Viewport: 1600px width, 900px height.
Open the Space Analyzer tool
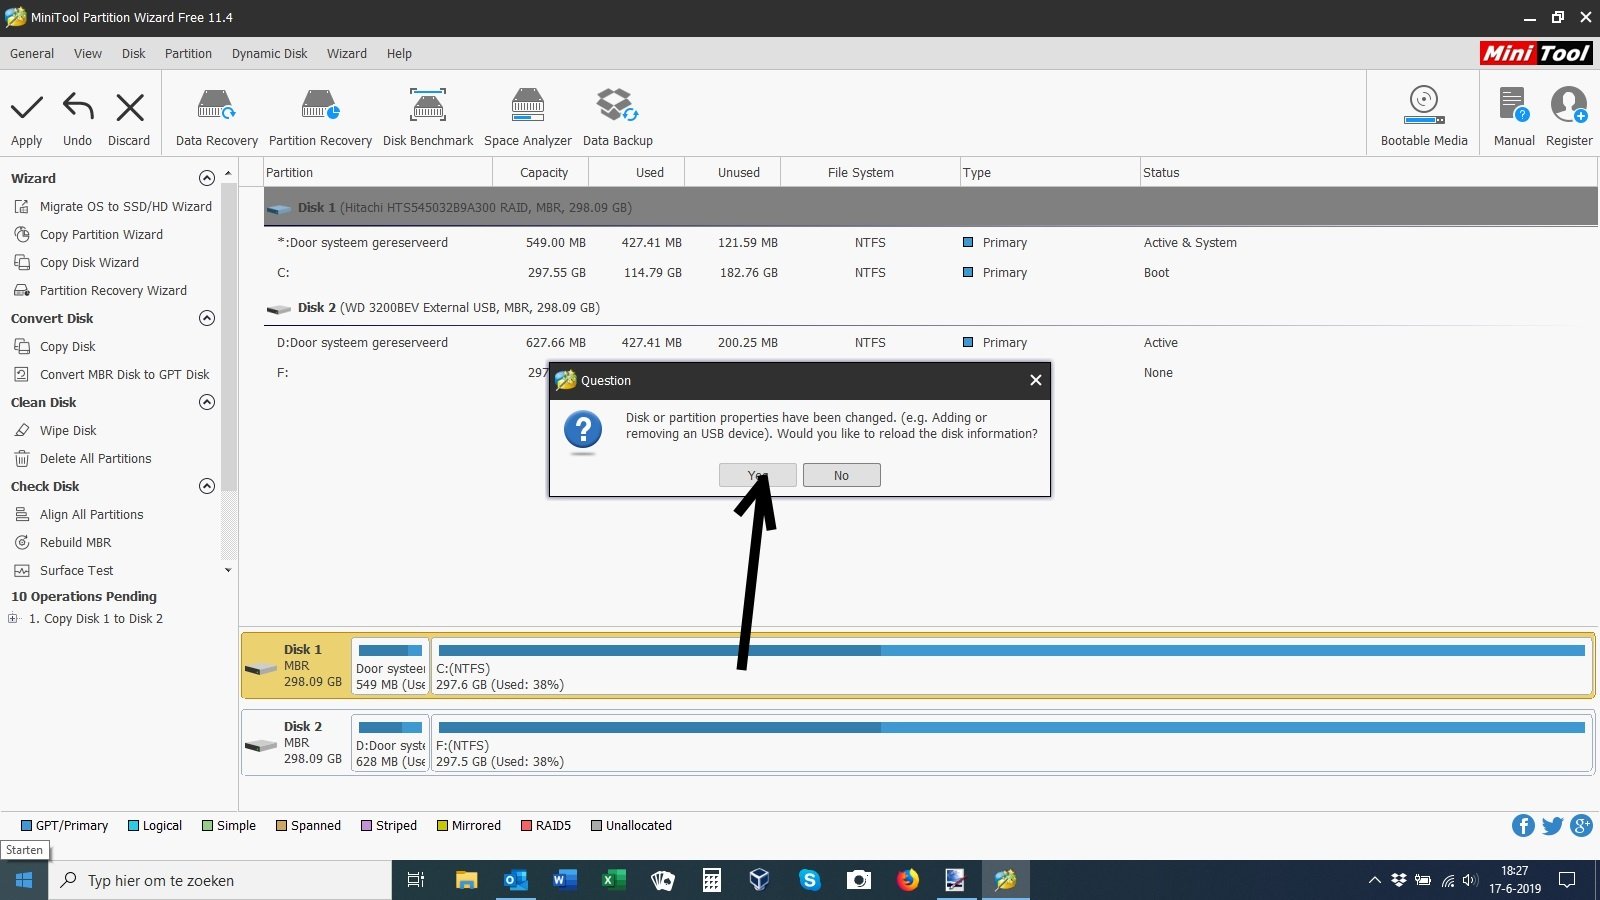click(527, 108)
